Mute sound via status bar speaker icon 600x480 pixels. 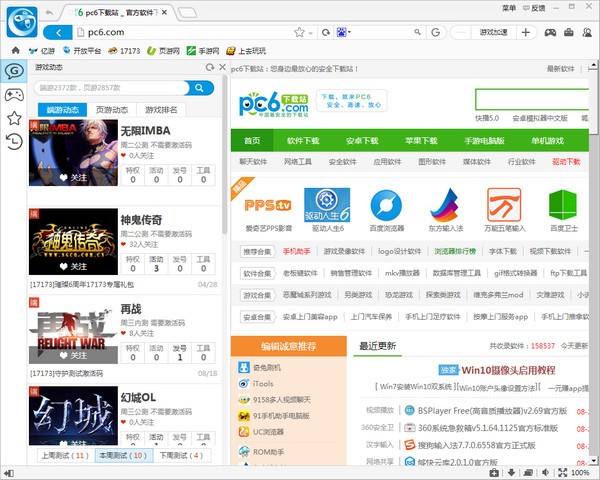click(x=546, y=473)
